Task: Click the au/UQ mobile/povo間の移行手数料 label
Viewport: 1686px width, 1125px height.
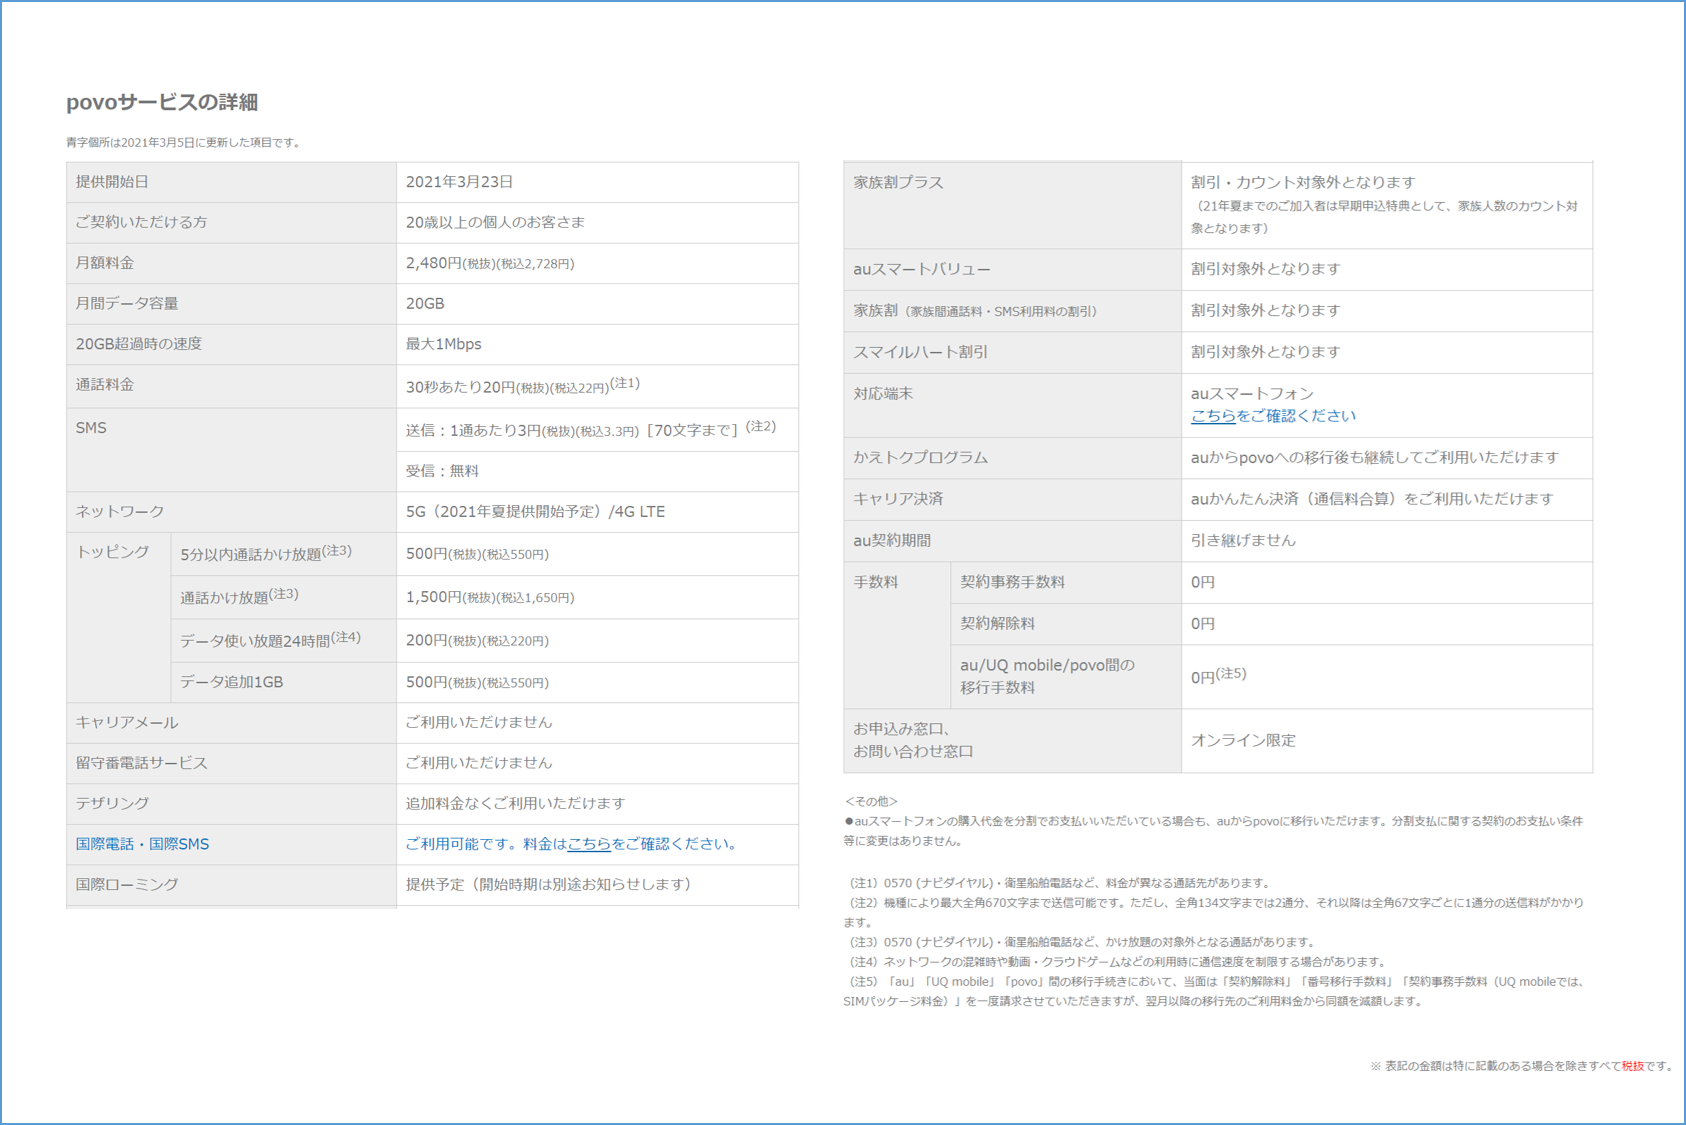Action: coord(1047,676)
